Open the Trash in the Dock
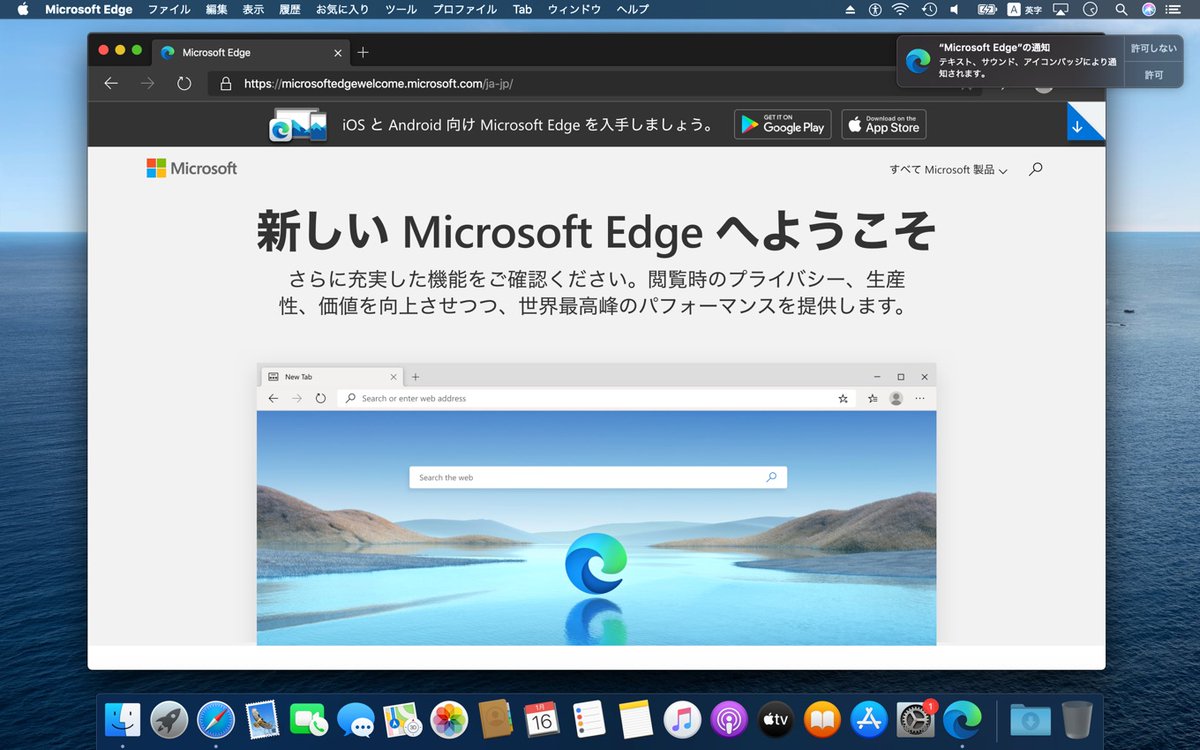The image size is (1200, 750). (x=1077, y=718)
